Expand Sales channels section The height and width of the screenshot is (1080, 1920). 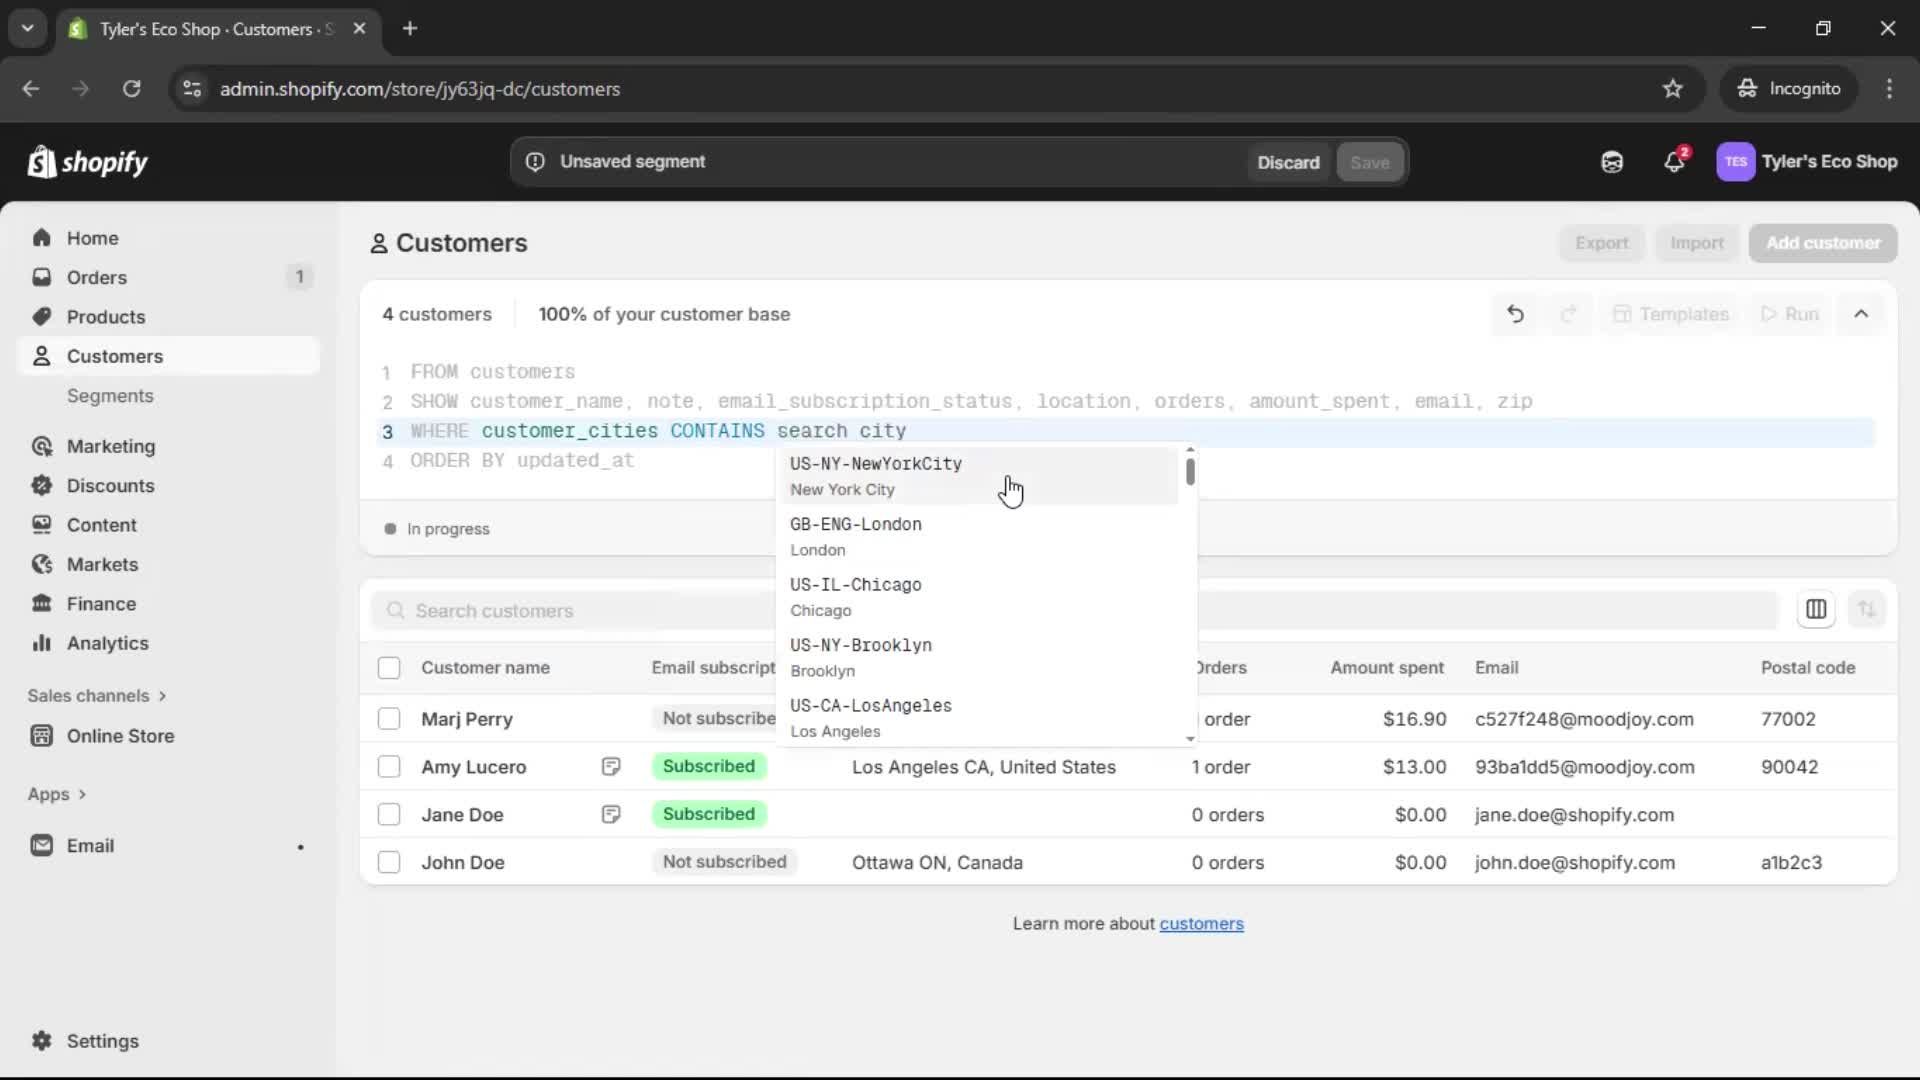click(97, 696)
